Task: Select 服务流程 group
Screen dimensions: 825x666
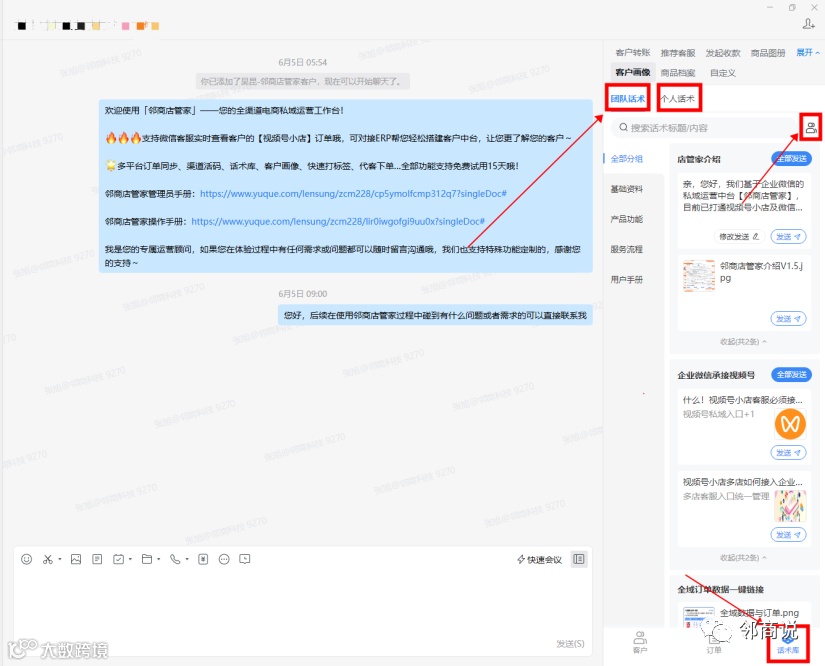Action: point(626,249)
